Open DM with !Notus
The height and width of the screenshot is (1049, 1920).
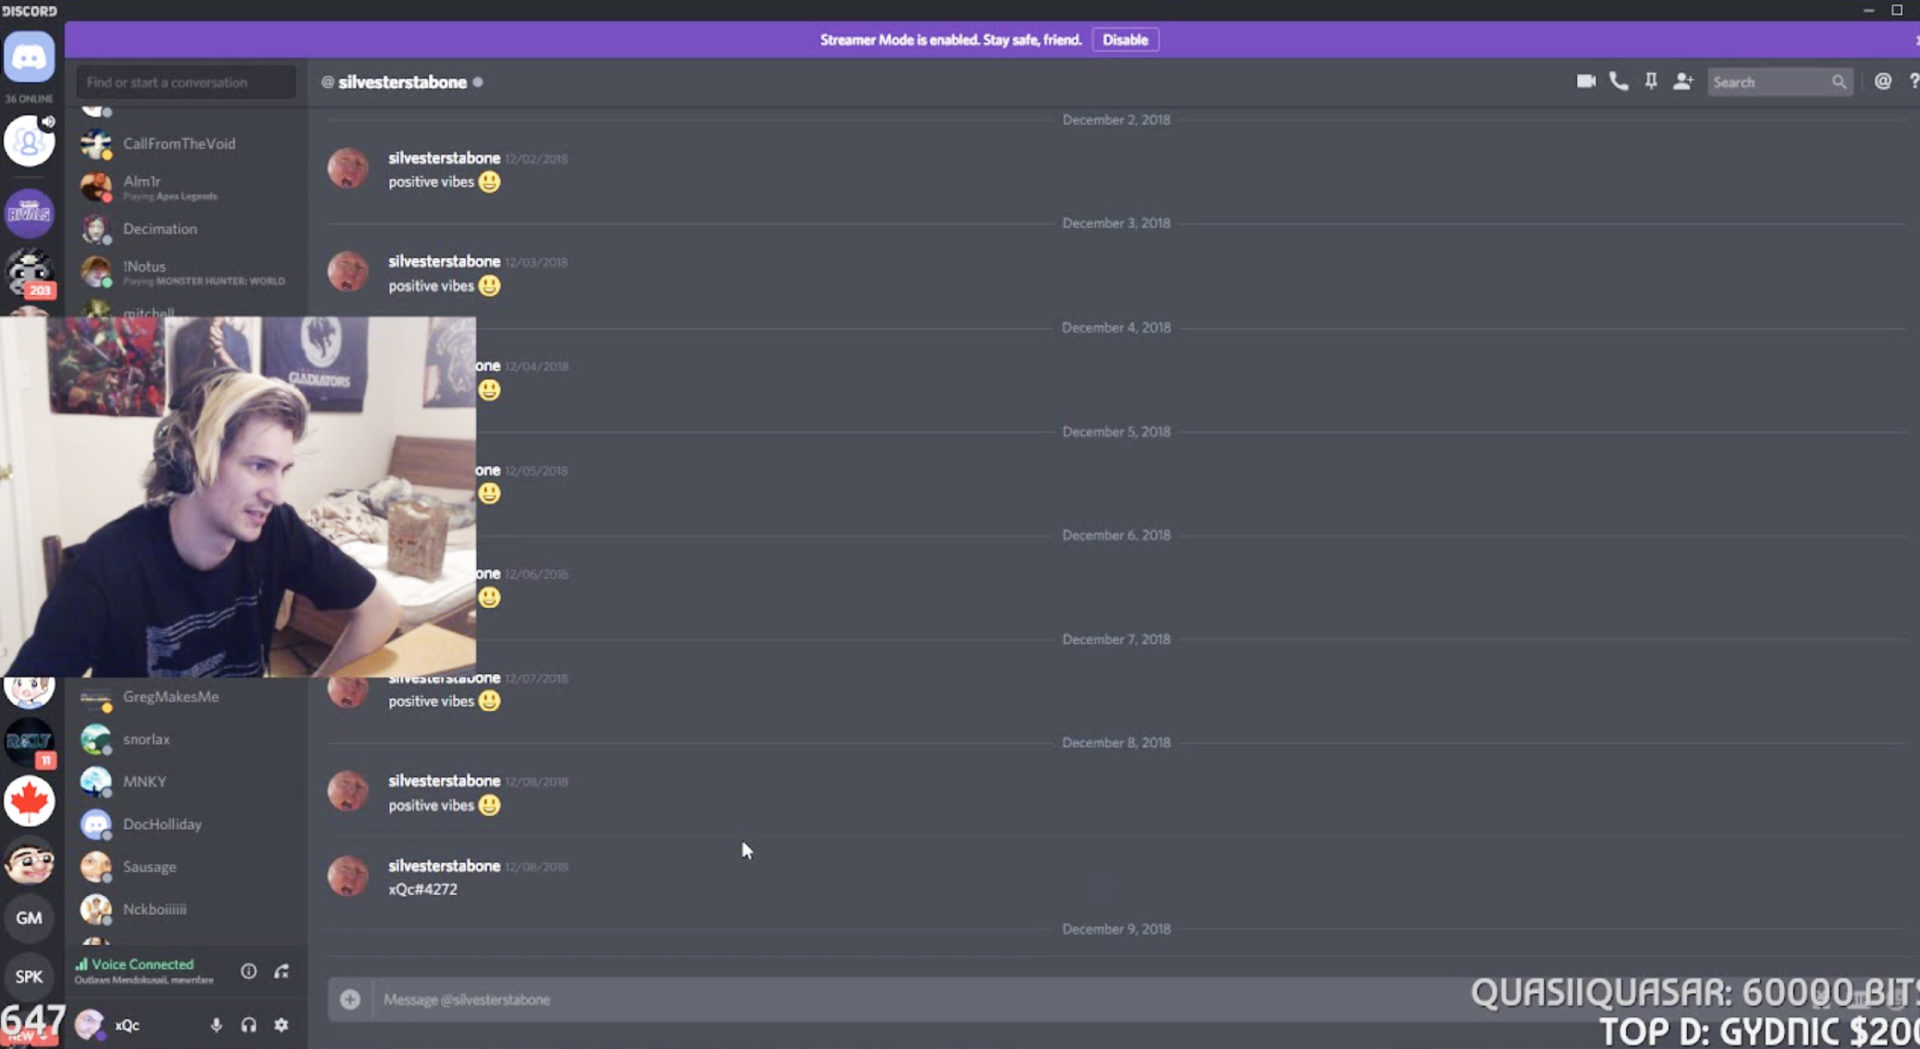(188, 271)
